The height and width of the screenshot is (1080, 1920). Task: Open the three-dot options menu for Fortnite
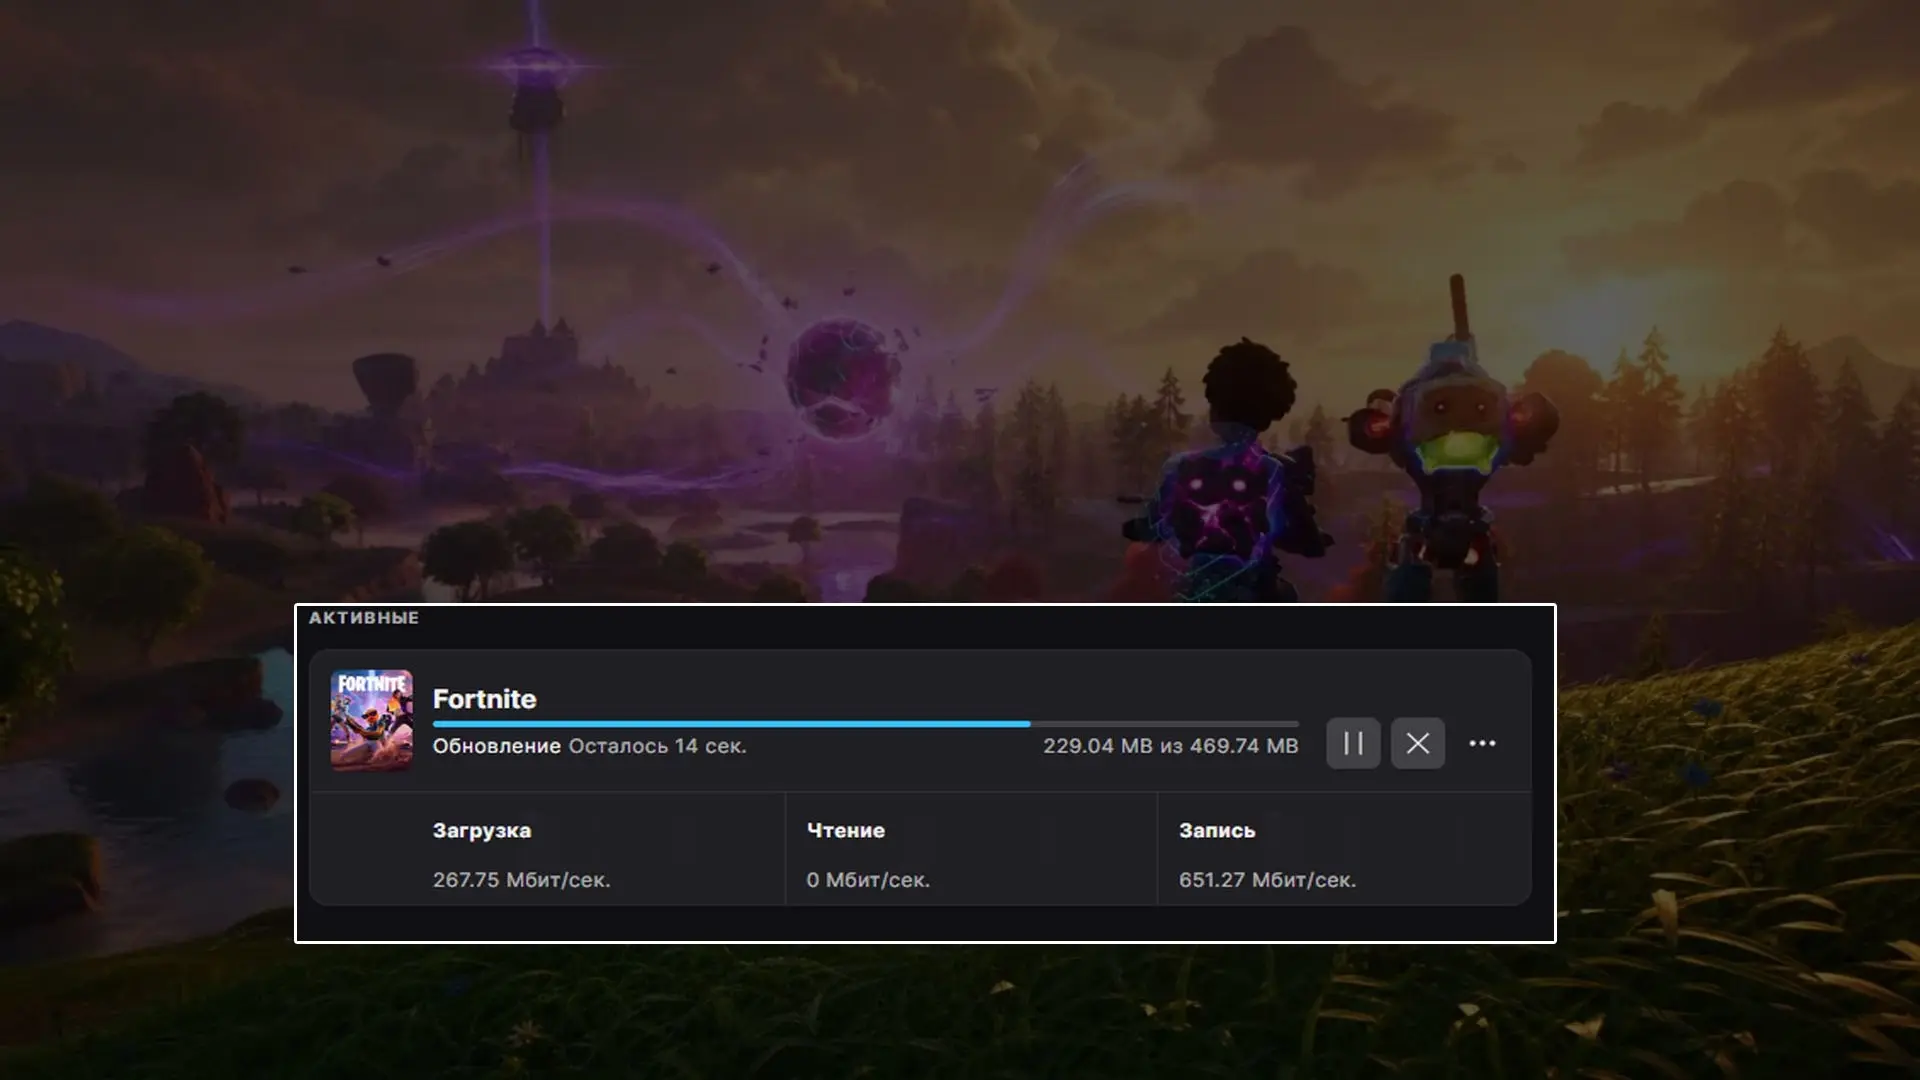tap(1482, 743)
